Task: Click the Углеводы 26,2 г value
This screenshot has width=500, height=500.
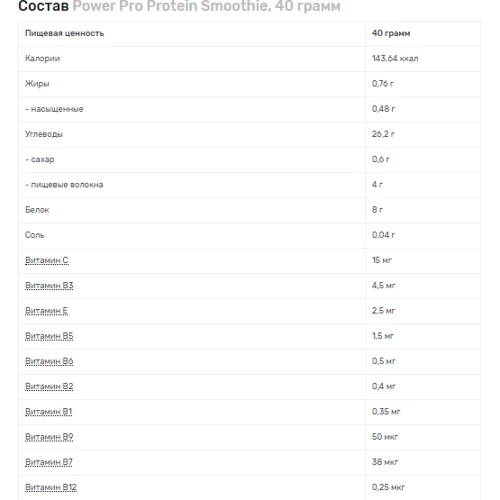Action: [383, 134]
